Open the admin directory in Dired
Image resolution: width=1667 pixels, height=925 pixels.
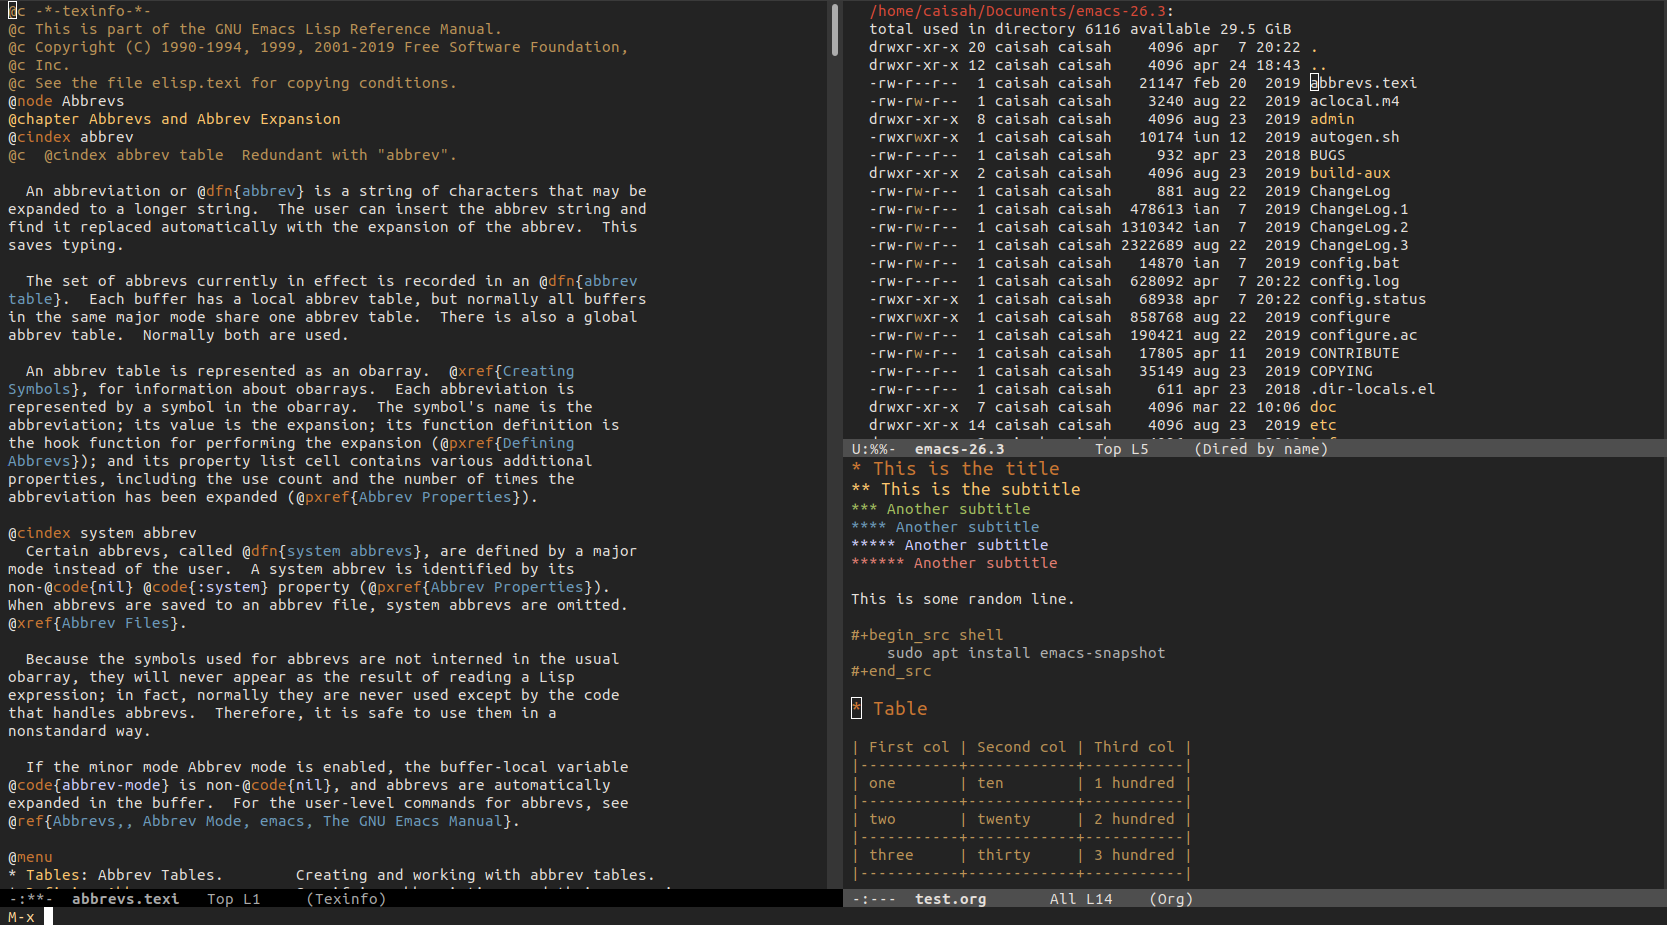tap(1332, 119)
